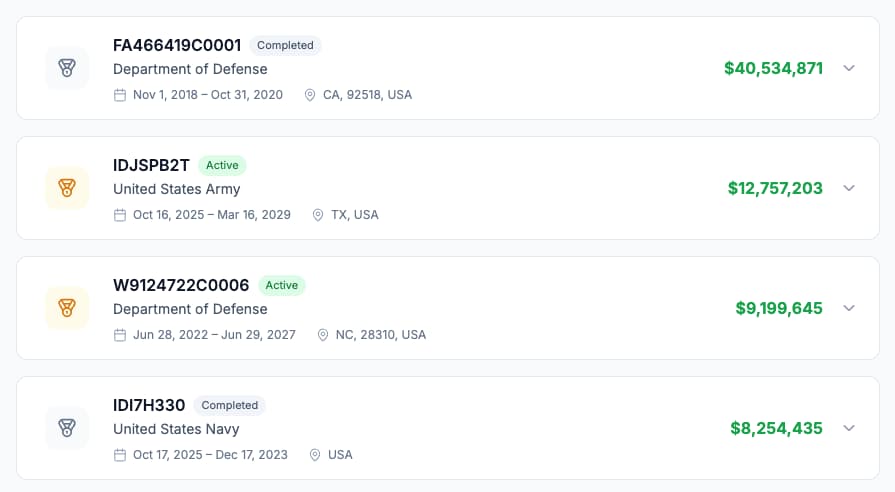Click the $12,757,203 contract amount
The image size is (895, 492).
point(775,188)
